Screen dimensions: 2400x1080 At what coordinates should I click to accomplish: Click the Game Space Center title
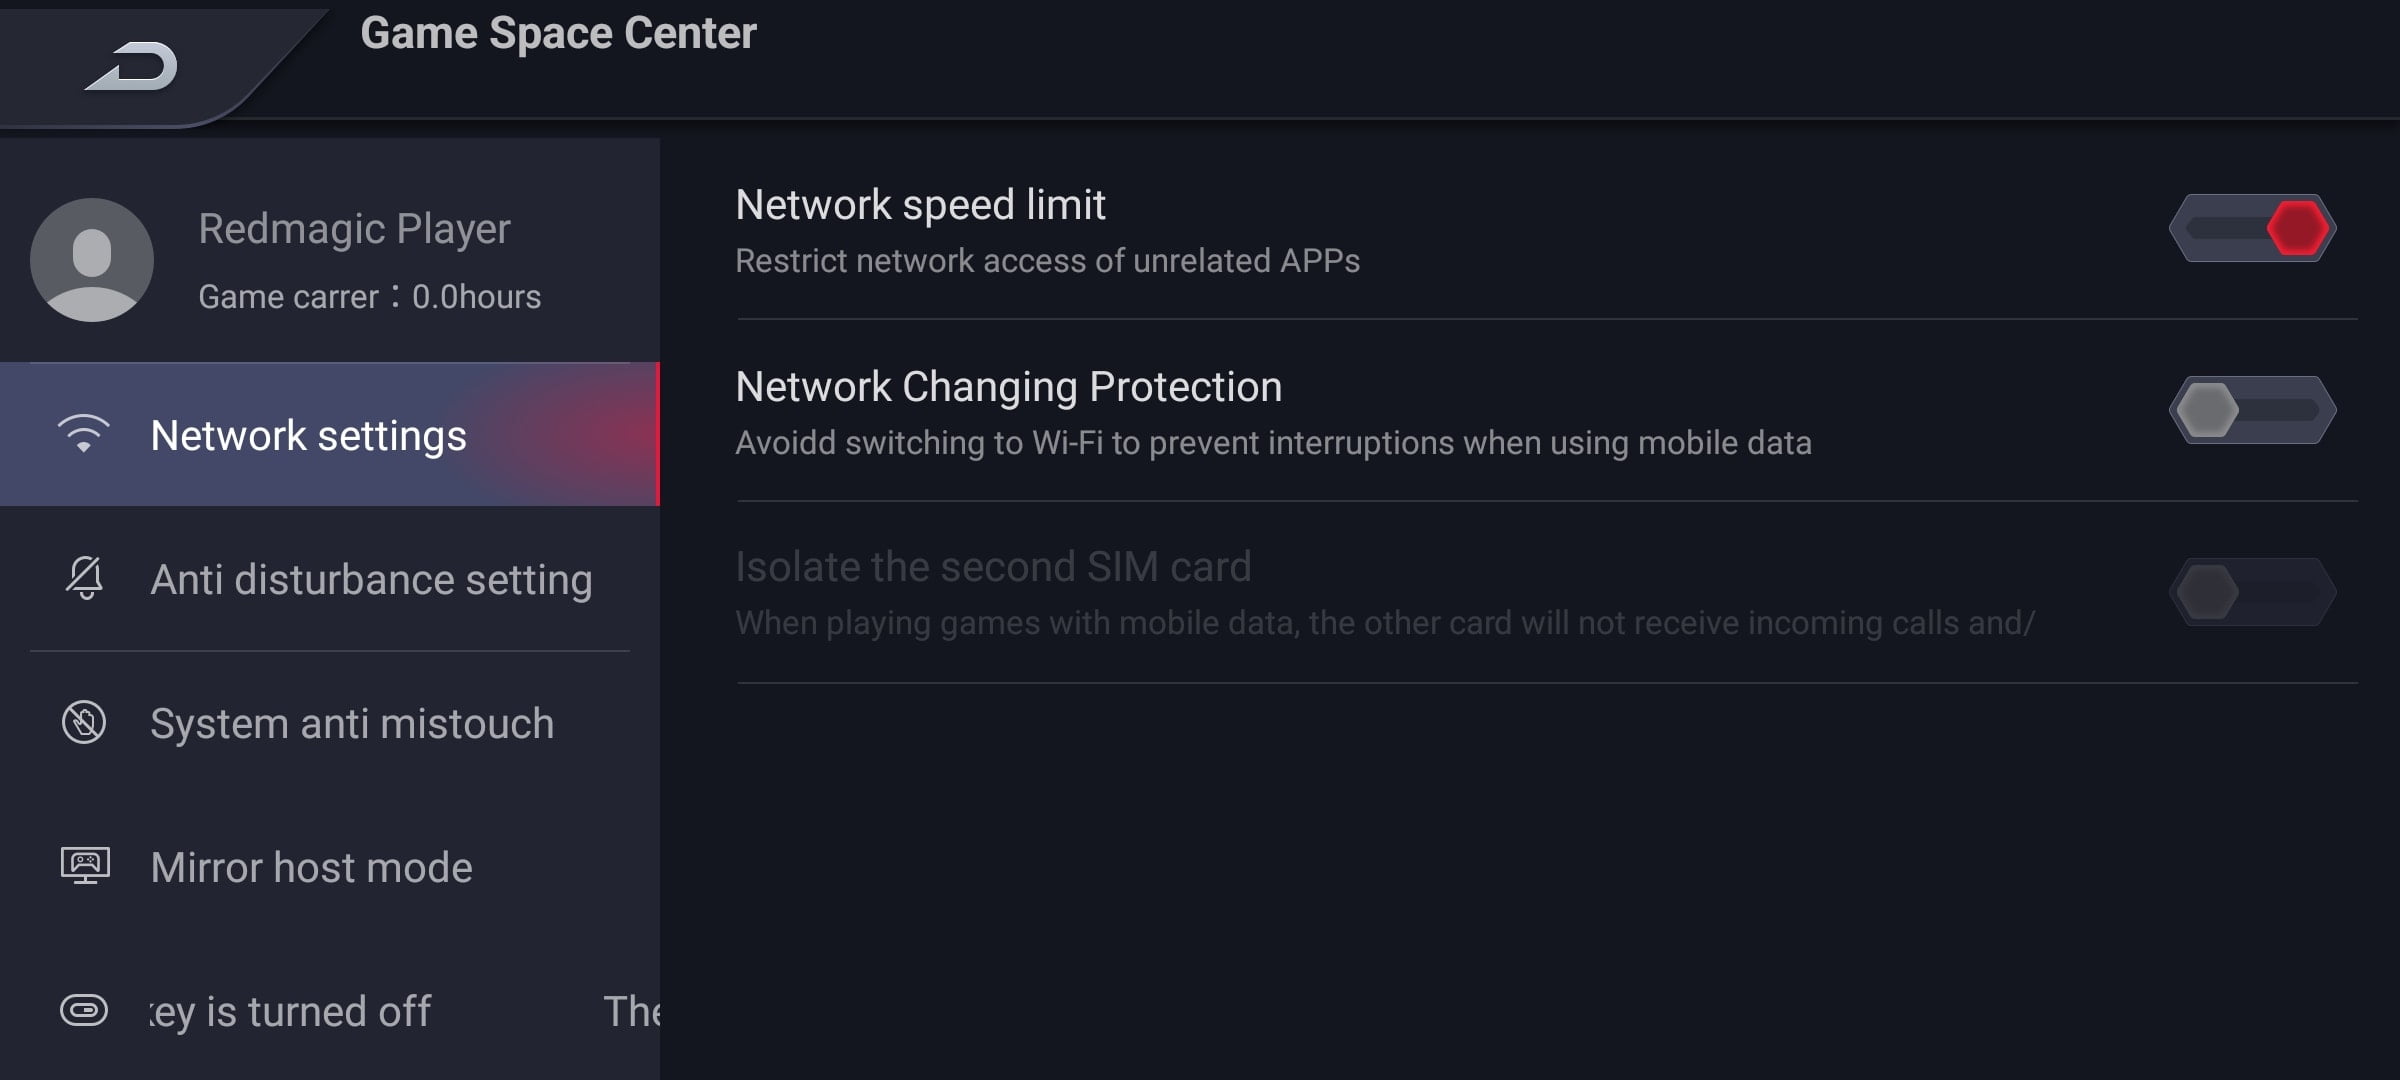(558, 33)
